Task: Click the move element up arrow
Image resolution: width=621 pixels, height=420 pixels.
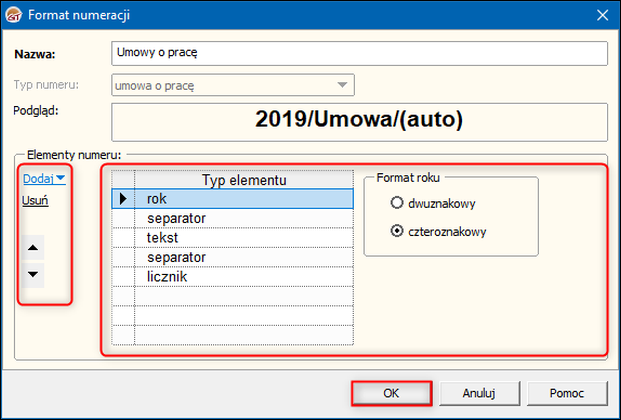Action: (34, 247)
